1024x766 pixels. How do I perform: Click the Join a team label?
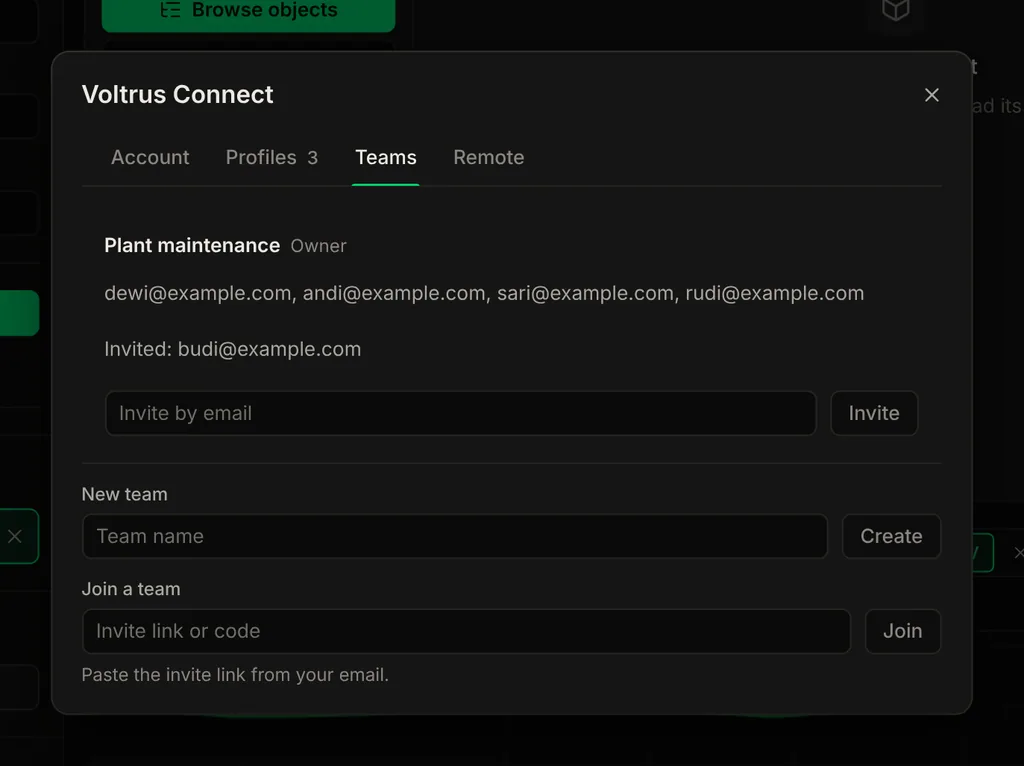(131, 589)
